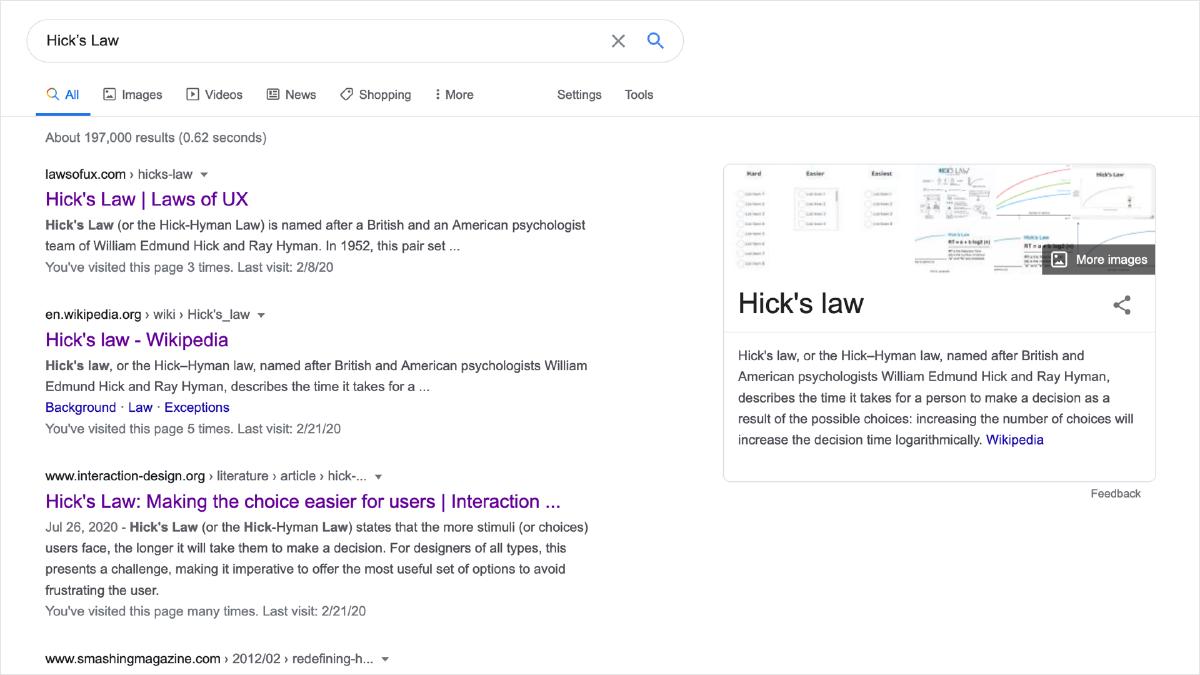Switch to the News tab
The image size is (1200, 675).
pos(291,95)
